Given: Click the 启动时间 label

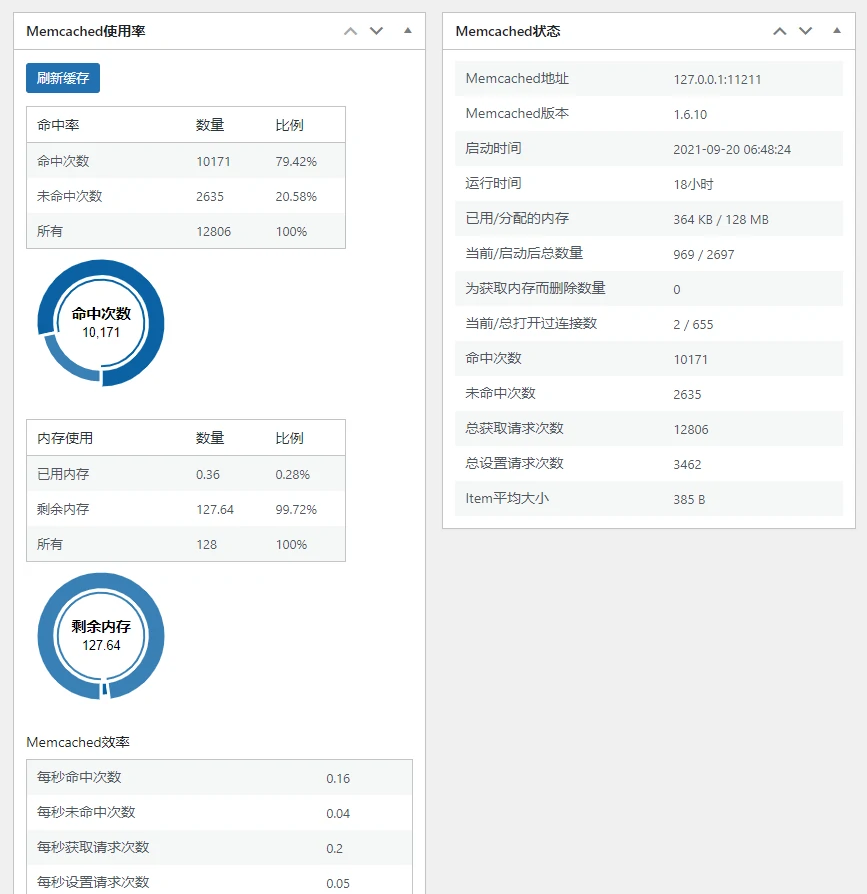Looking at the screenshot, I should 493,148.
